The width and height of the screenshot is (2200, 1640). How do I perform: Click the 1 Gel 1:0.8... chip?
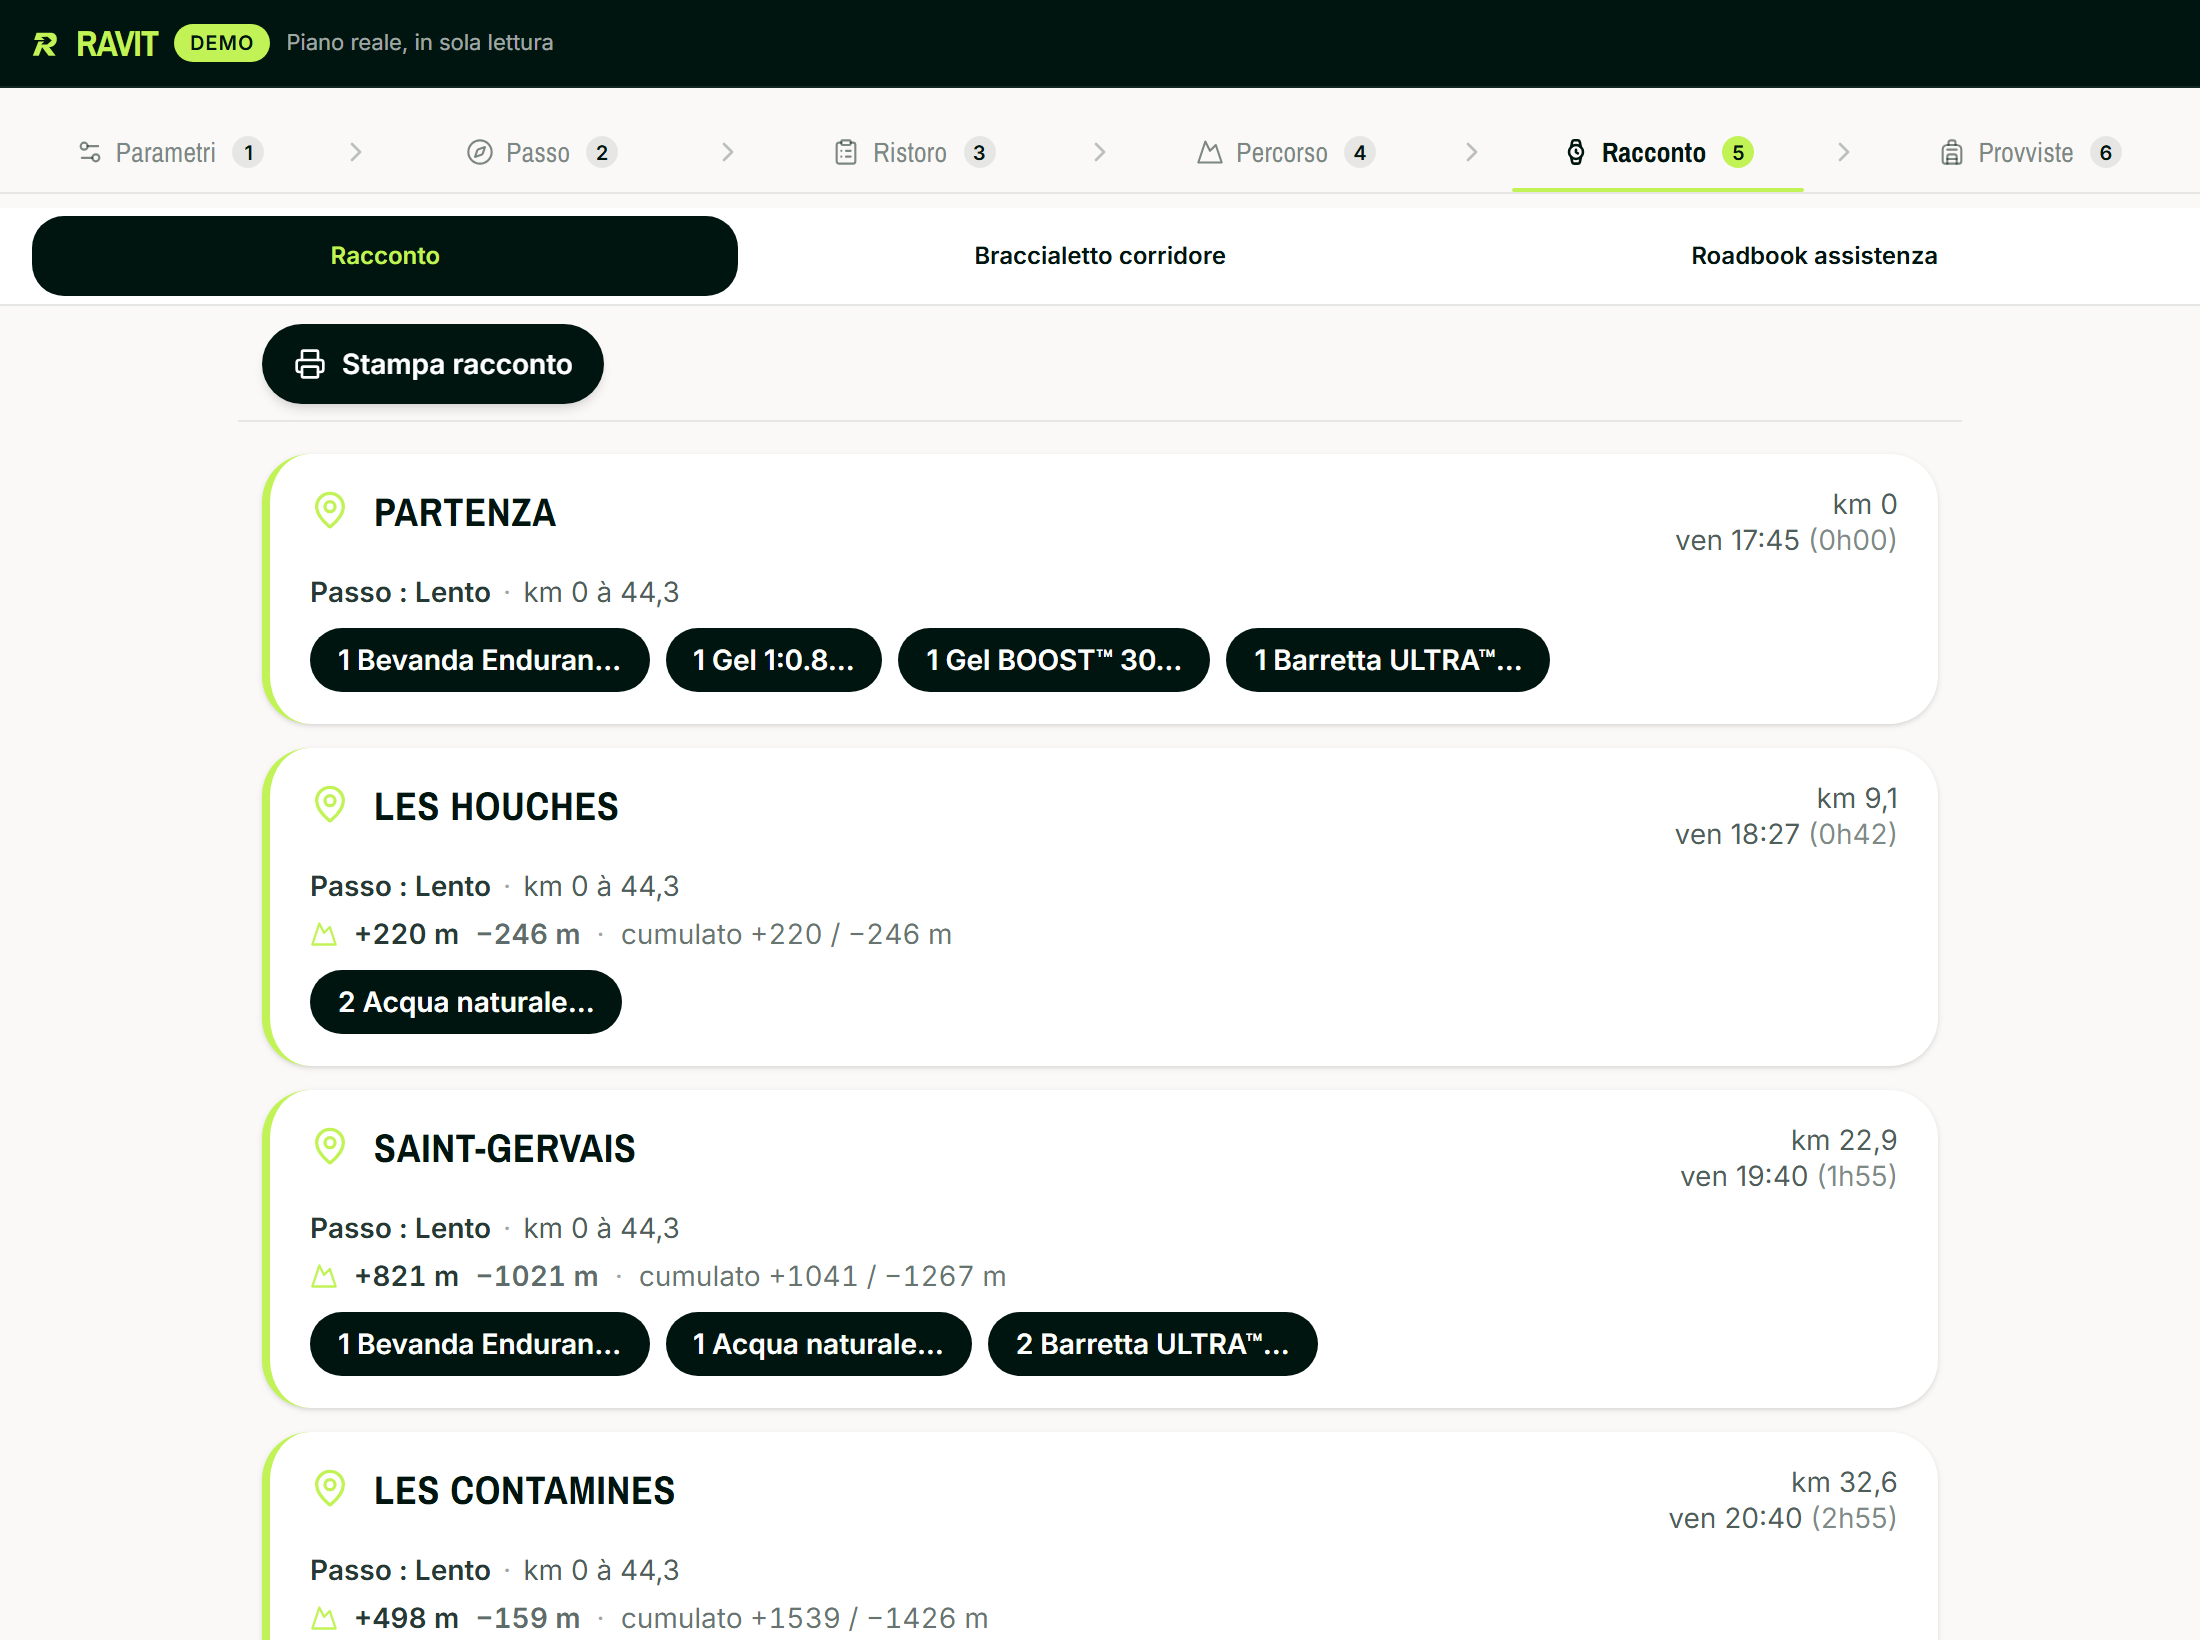(774, 660)
